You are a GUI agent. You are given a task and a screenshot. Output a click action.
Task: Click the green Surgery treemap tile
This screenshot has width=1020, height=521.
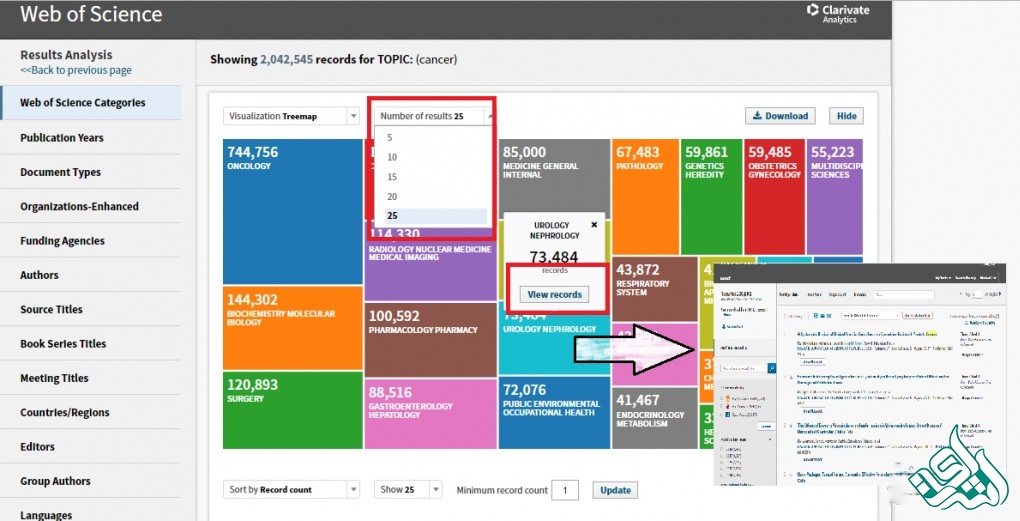[292, 410]
